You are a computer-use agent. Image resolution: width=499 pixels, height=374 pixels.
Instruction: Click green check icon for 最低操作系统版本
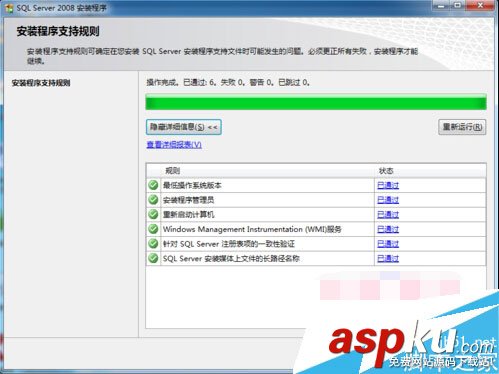coord(153,185)
